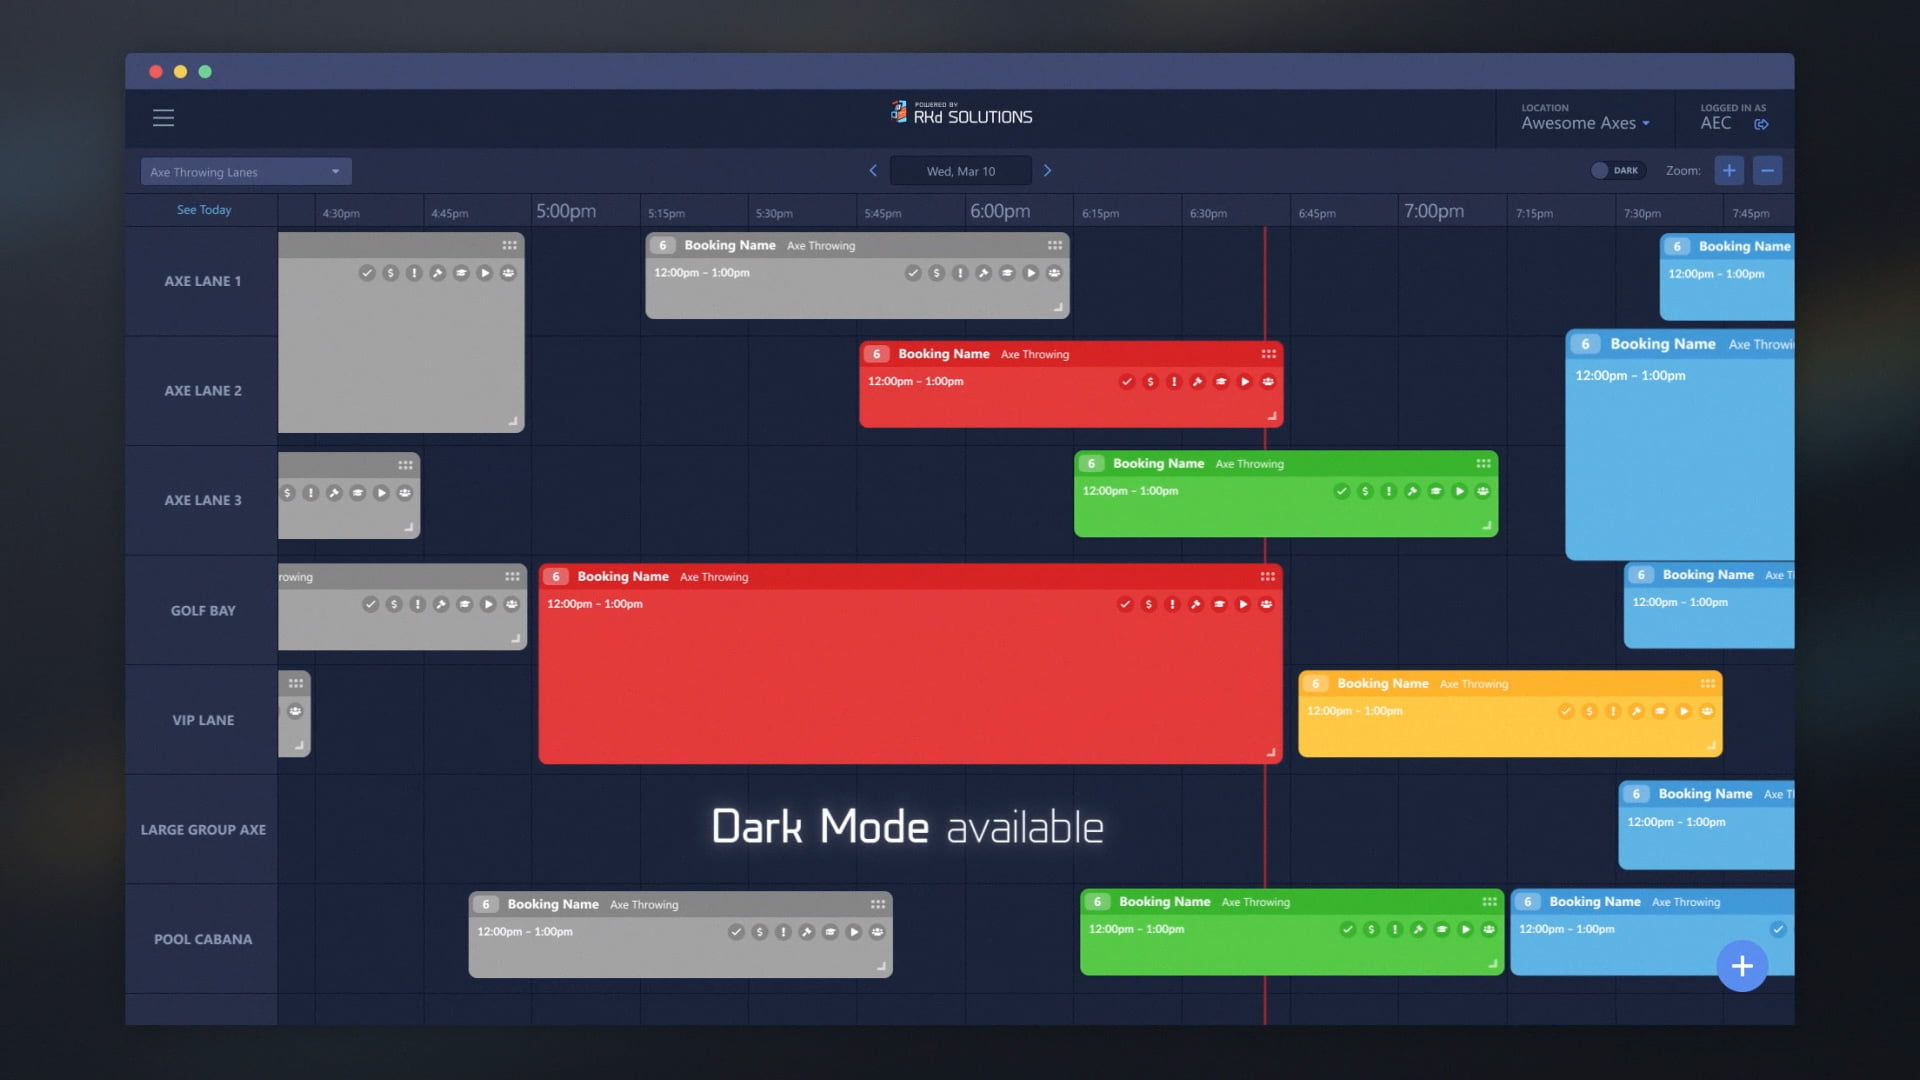Click play icon on Golf Bay red booking
The height and width of the screenshot is (1080, 1920).
(x=1243, y=604)
